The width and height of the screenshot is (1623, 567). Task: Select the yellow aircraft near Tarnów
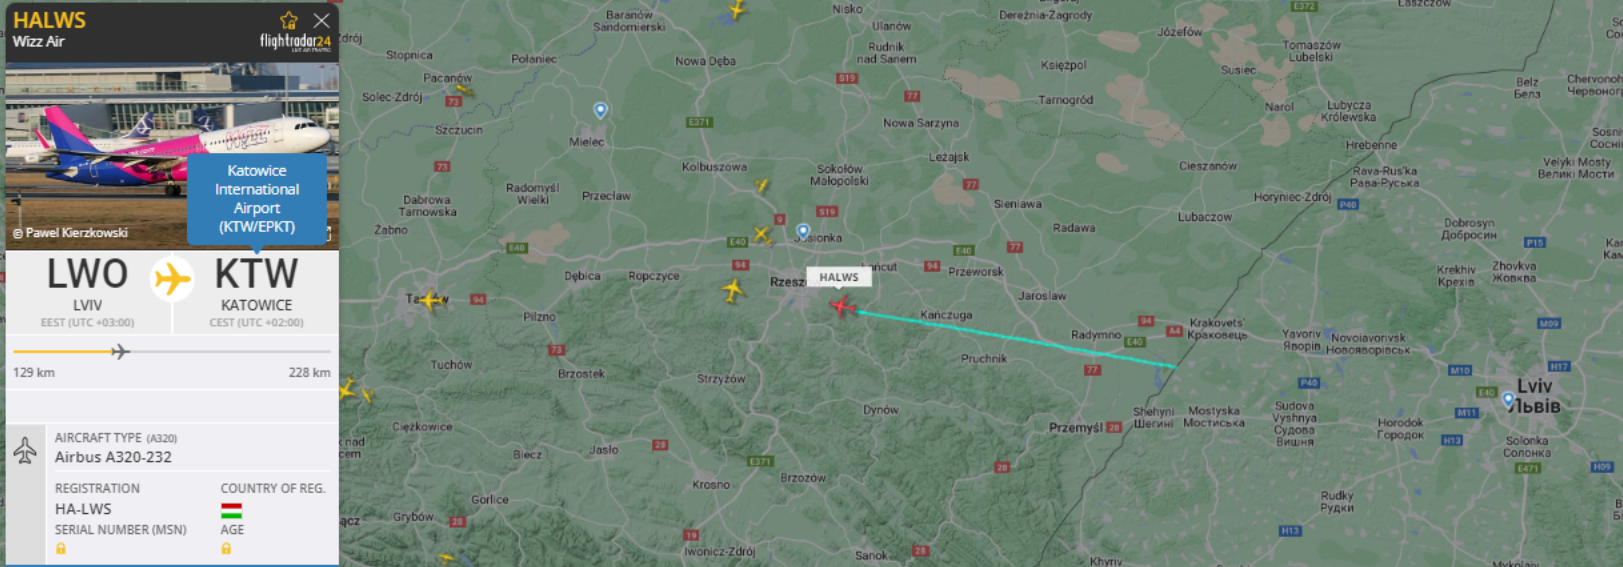[430, 299]
